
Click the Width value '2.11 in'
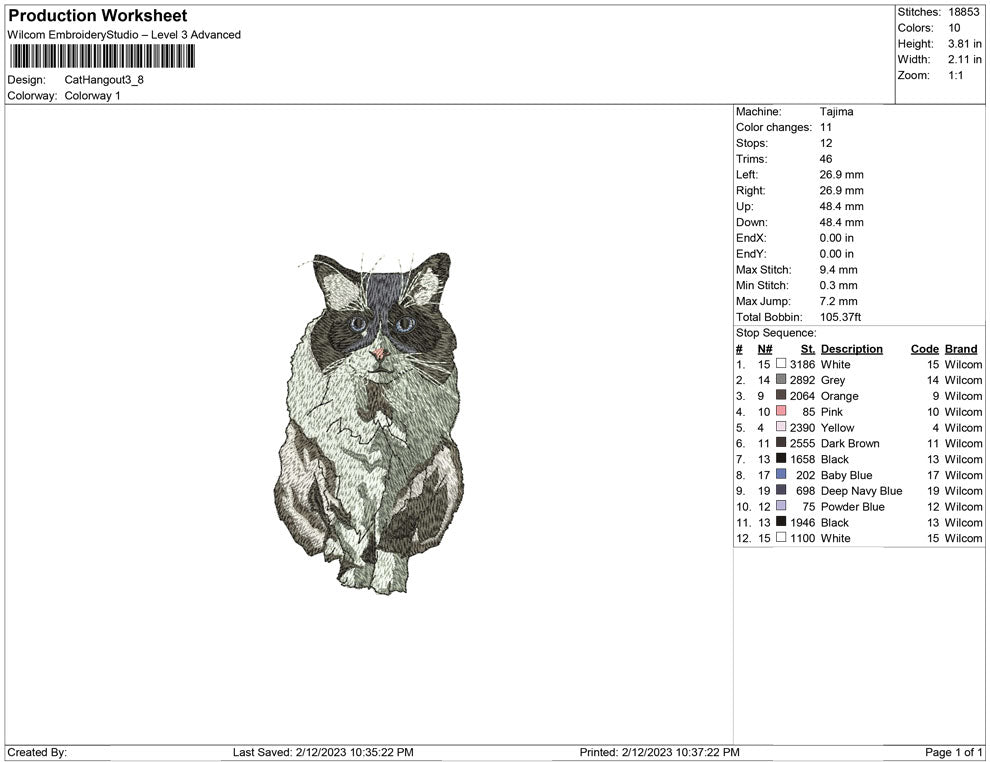965,59
